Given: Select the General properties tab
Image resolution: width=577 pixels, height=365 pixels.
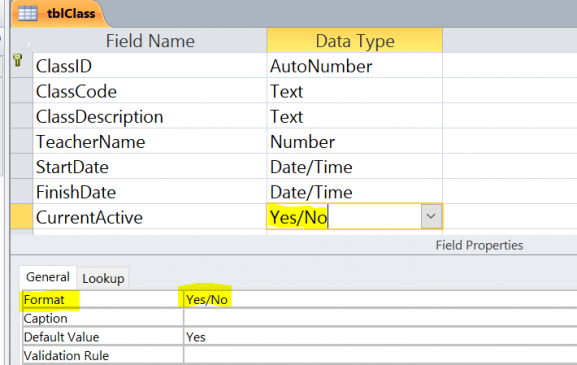Looking at the screenshot, I should (47, 277).
